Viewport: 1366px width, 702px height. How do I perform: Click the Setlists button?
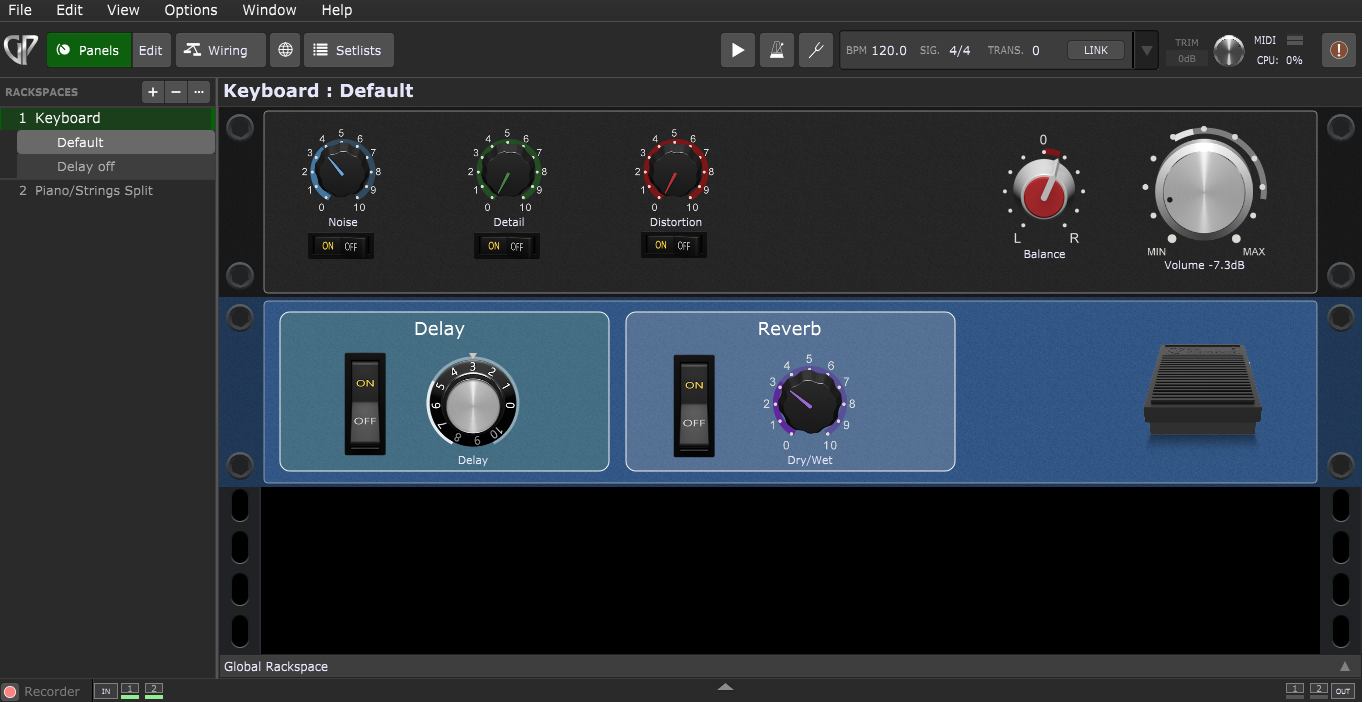[348, 50]
